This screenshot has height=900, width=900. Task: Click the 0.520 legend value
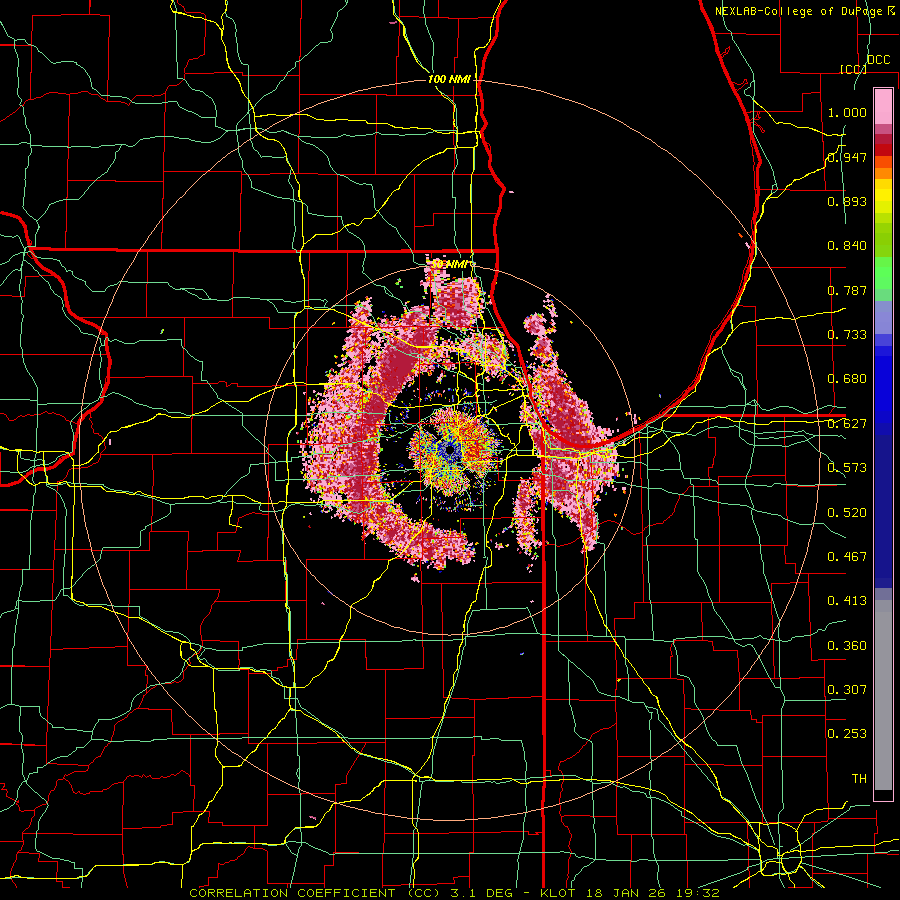point(847,513)
